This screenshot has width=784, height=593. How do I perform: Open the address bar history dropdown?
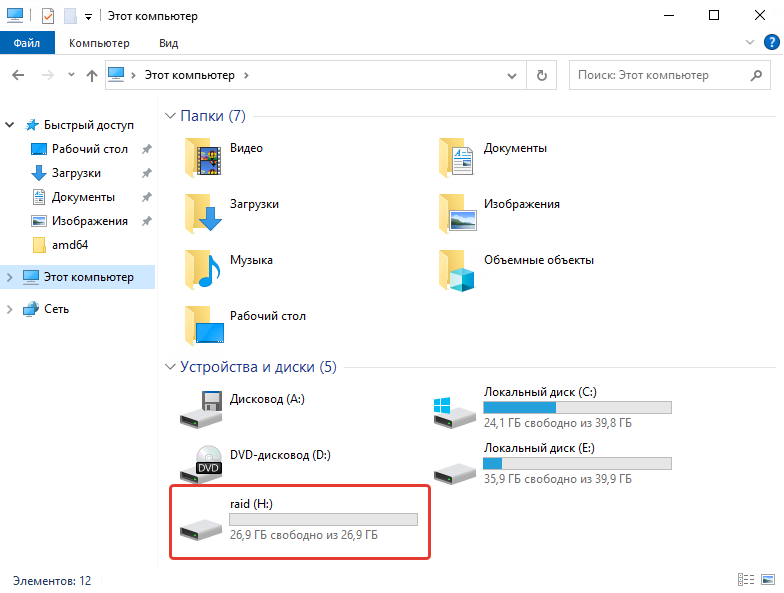pos(513,75)
